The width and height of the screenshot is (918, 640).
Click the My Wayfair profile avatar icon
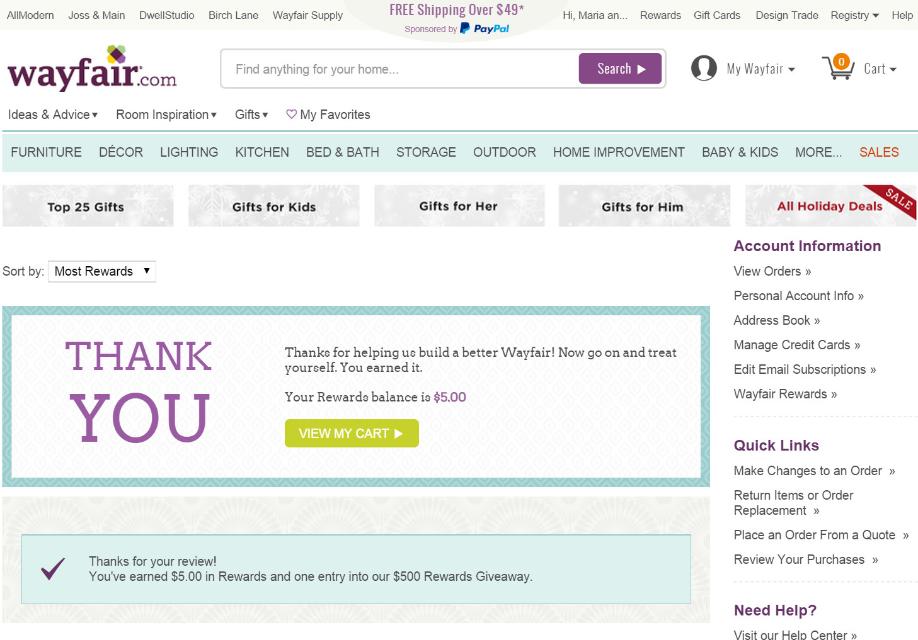click(x=704, y=68)
